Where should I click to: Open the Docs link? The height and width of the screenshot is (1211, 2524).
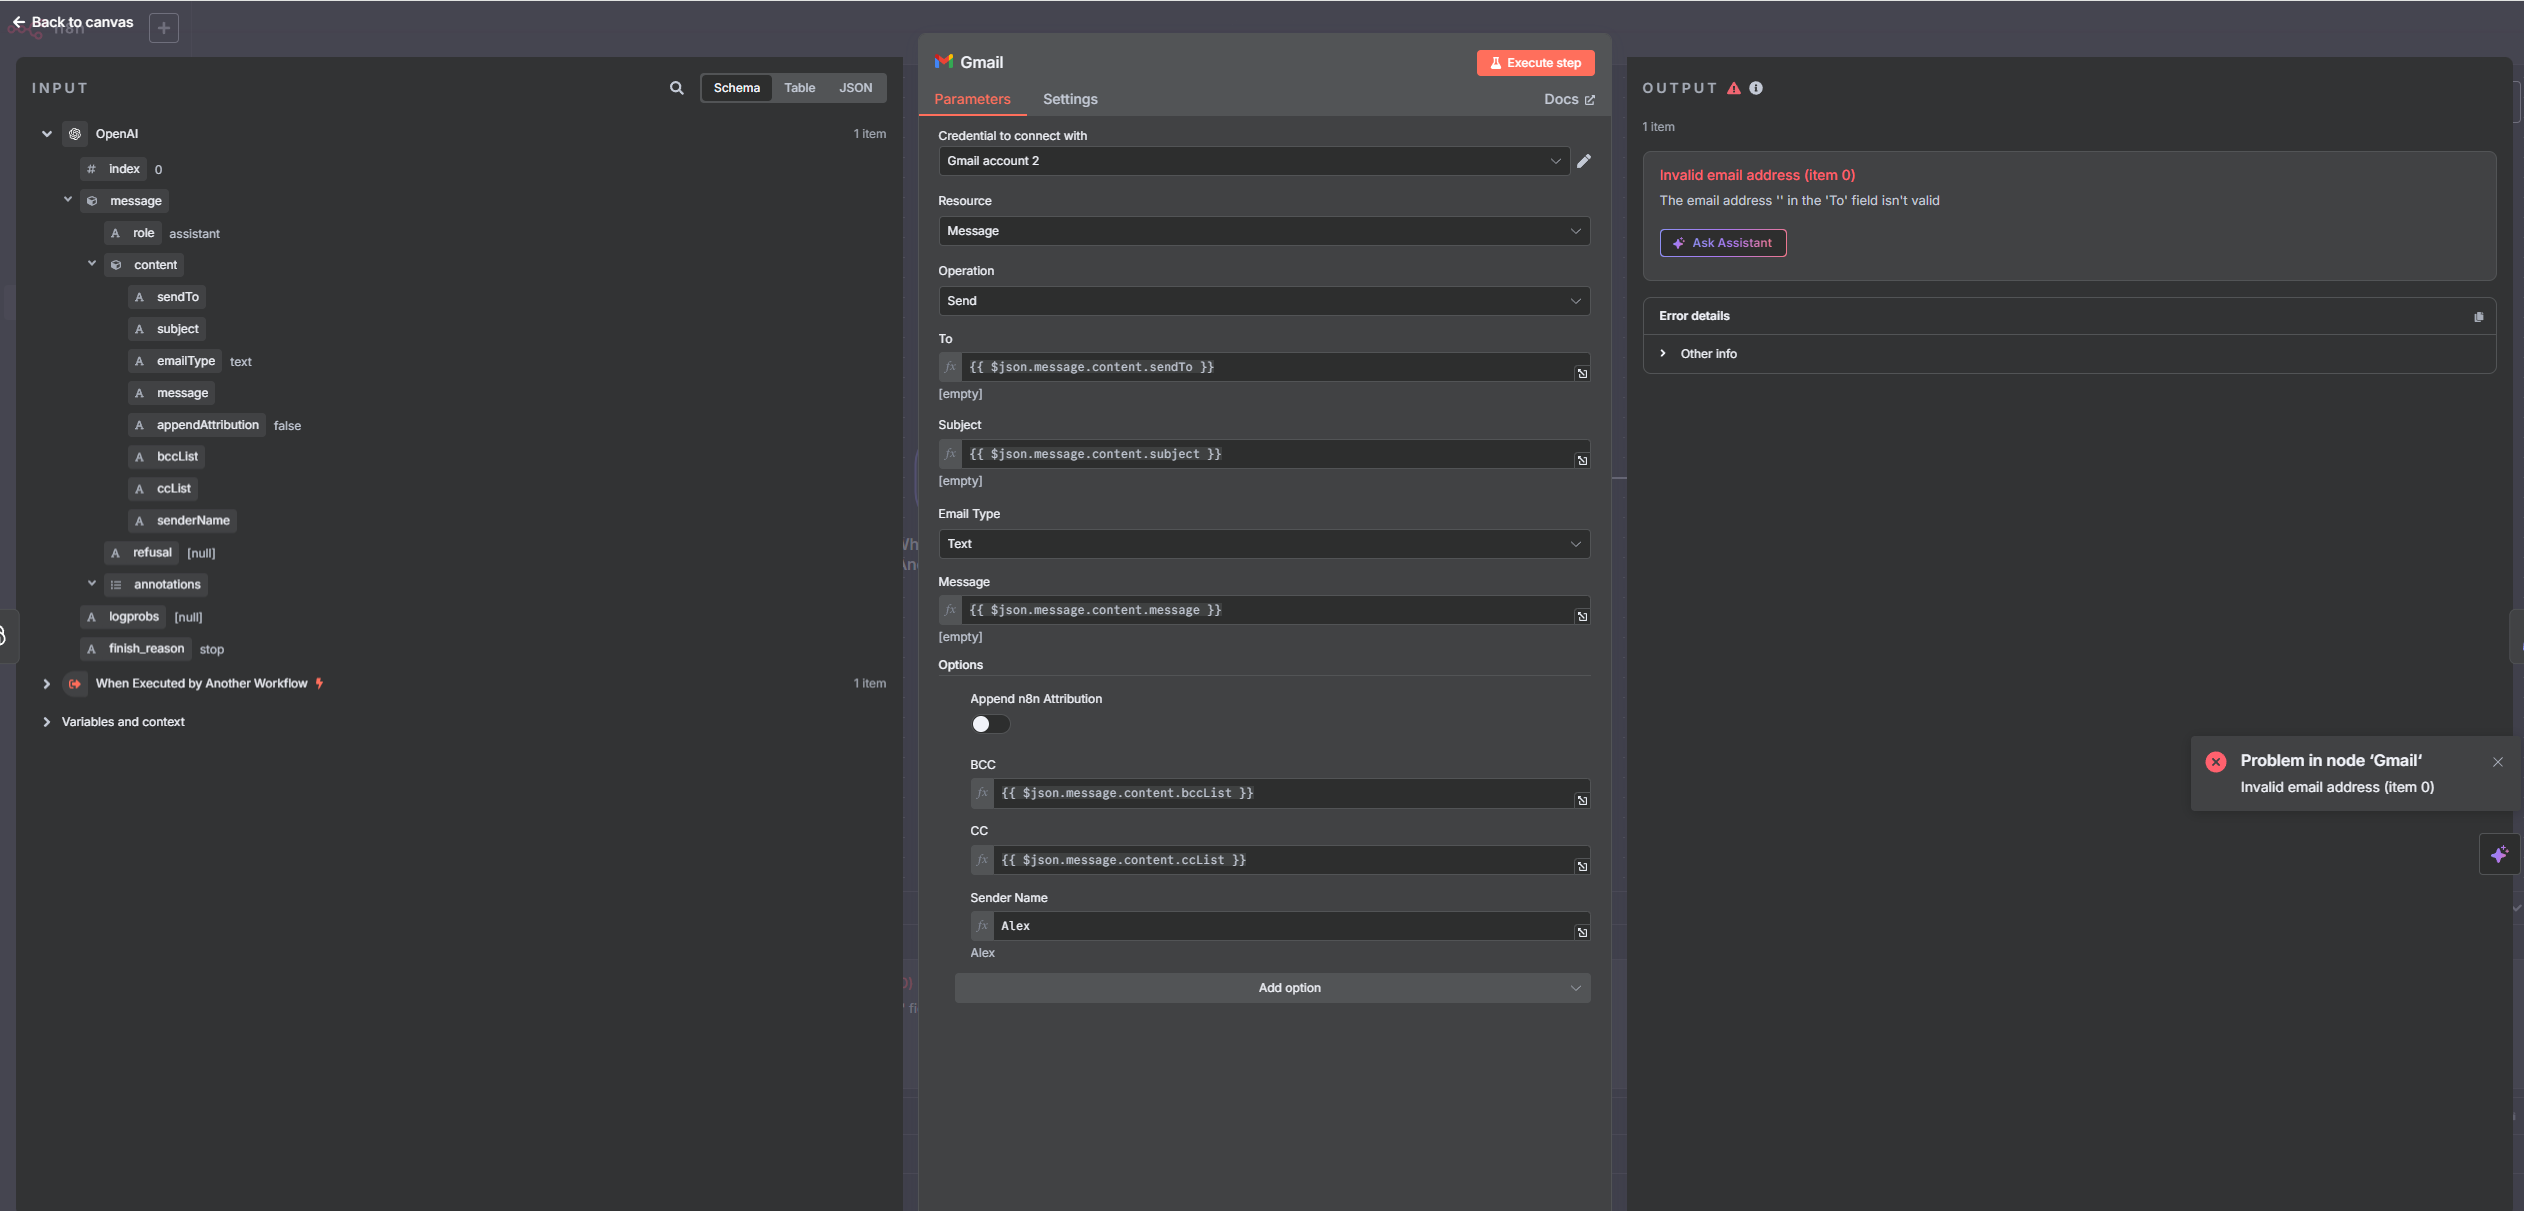coord(1569,99)
